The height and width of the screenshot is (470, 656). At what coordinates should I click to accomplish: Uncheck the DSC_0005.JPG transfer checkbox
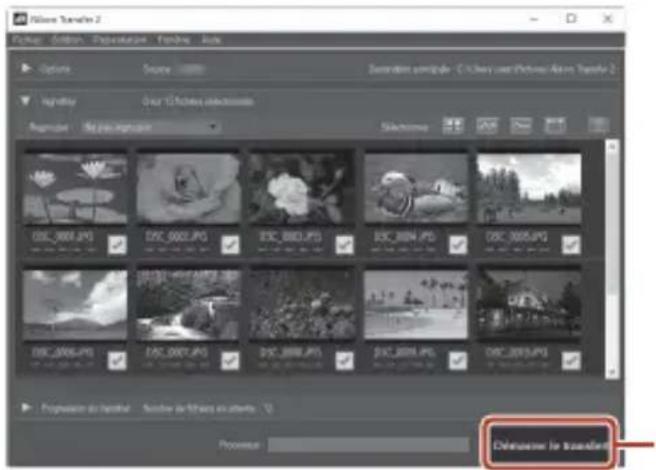571,245
